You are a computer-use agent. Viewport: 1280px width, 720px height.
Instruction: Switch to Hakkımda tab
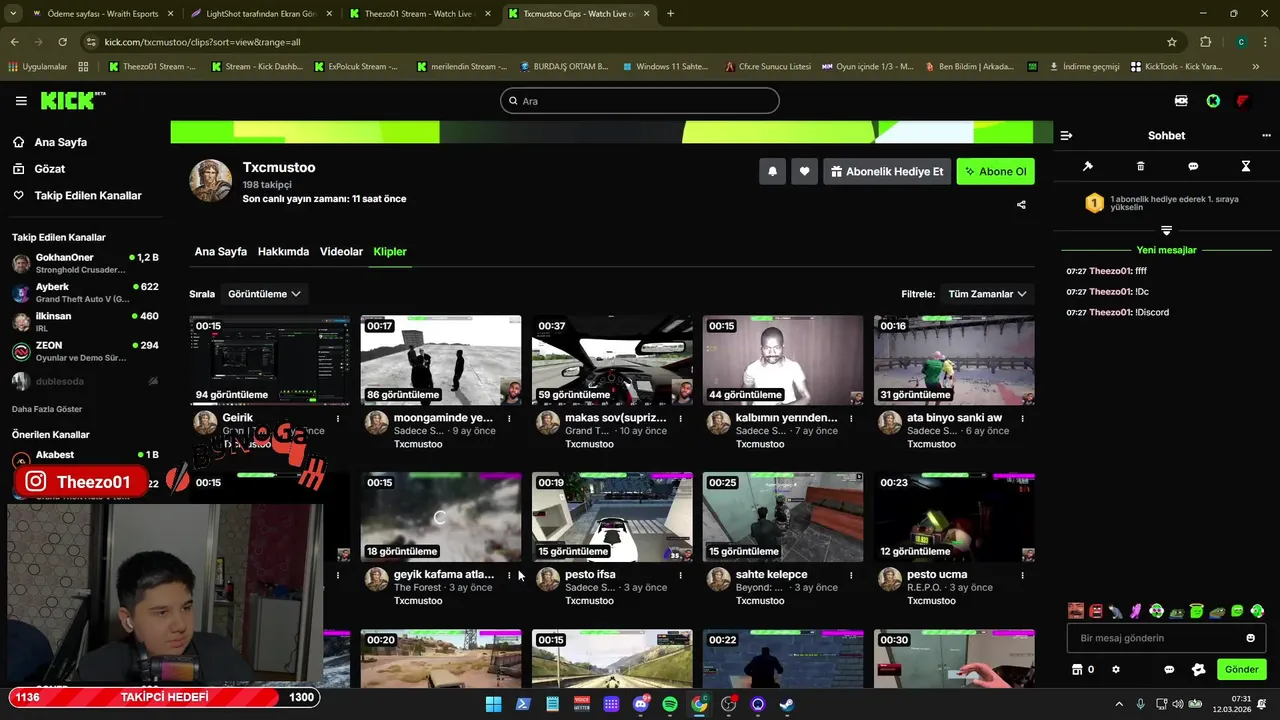pos(283,252)
